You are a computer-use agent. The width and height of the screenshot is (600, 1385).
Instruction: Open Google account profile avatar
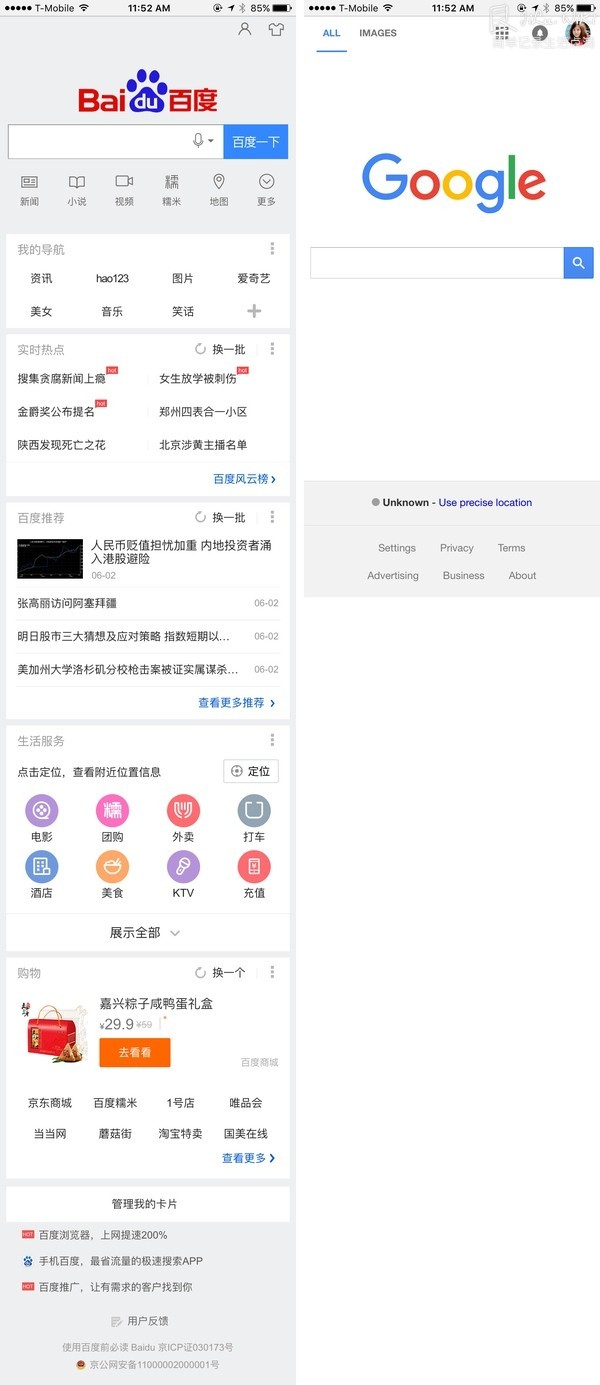pos(578,33)
